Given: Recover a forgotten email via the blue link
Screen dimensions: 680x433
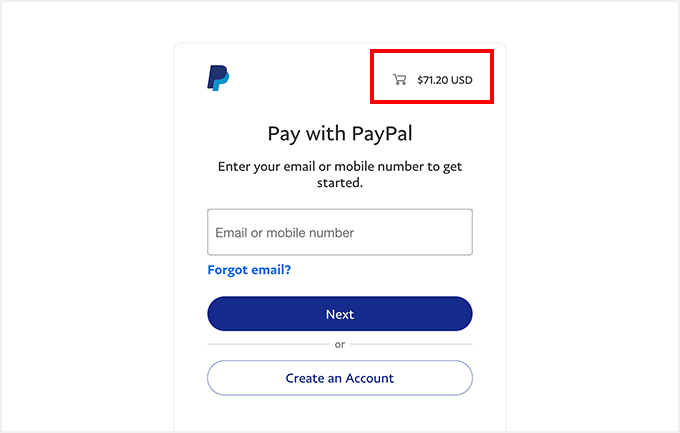Looking at the screenshot, I should [249, 270].
